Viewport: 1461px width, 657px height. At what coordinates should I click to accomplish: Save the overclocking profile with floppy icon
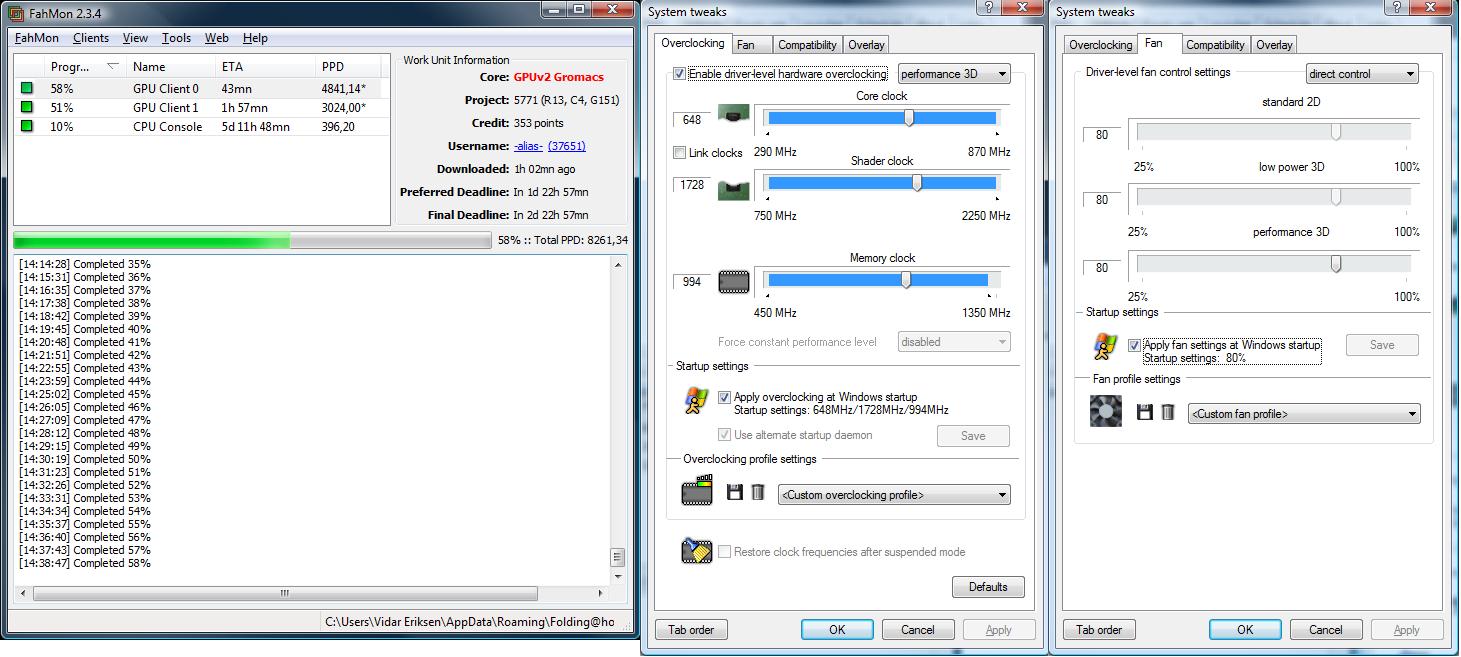coord(734,492)
